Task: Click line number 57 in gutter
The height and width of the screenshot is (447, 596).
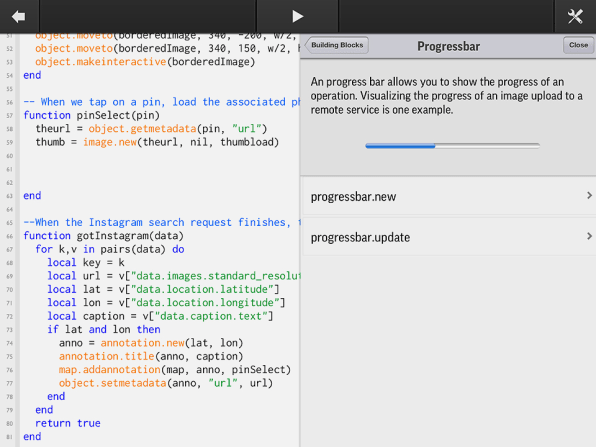Action: click(x=10, y=116)
